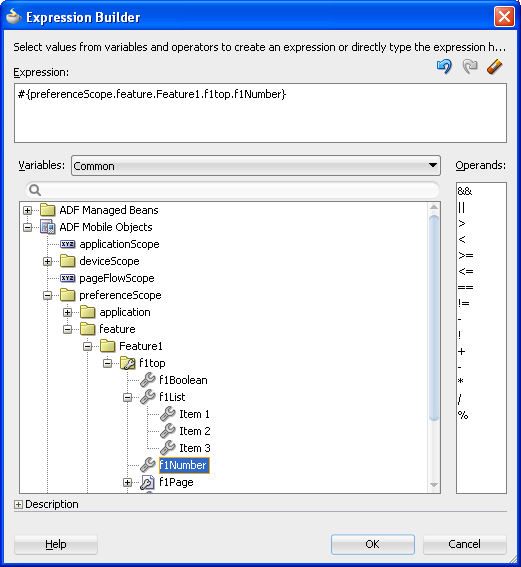Image resolution: width=521 pixels, height=567 pixels.
Task: Click the f1top preference folder icon
Action: [128, 363]
